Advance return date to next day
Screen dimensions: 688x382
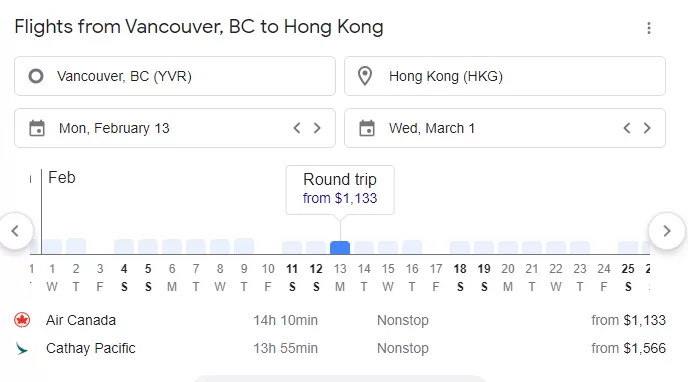pos(647,128)
